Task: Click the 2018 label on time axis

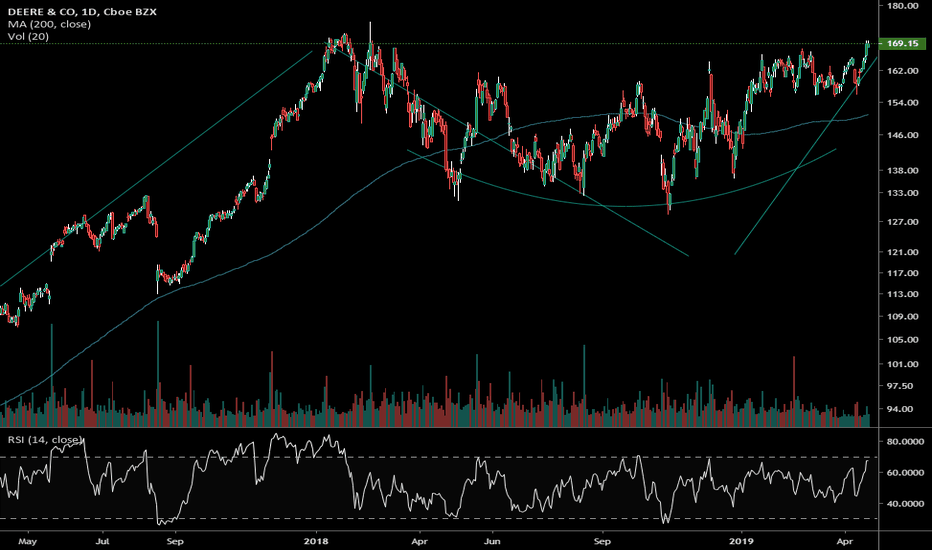Action: pyautogui.click(x=316, y=542)
